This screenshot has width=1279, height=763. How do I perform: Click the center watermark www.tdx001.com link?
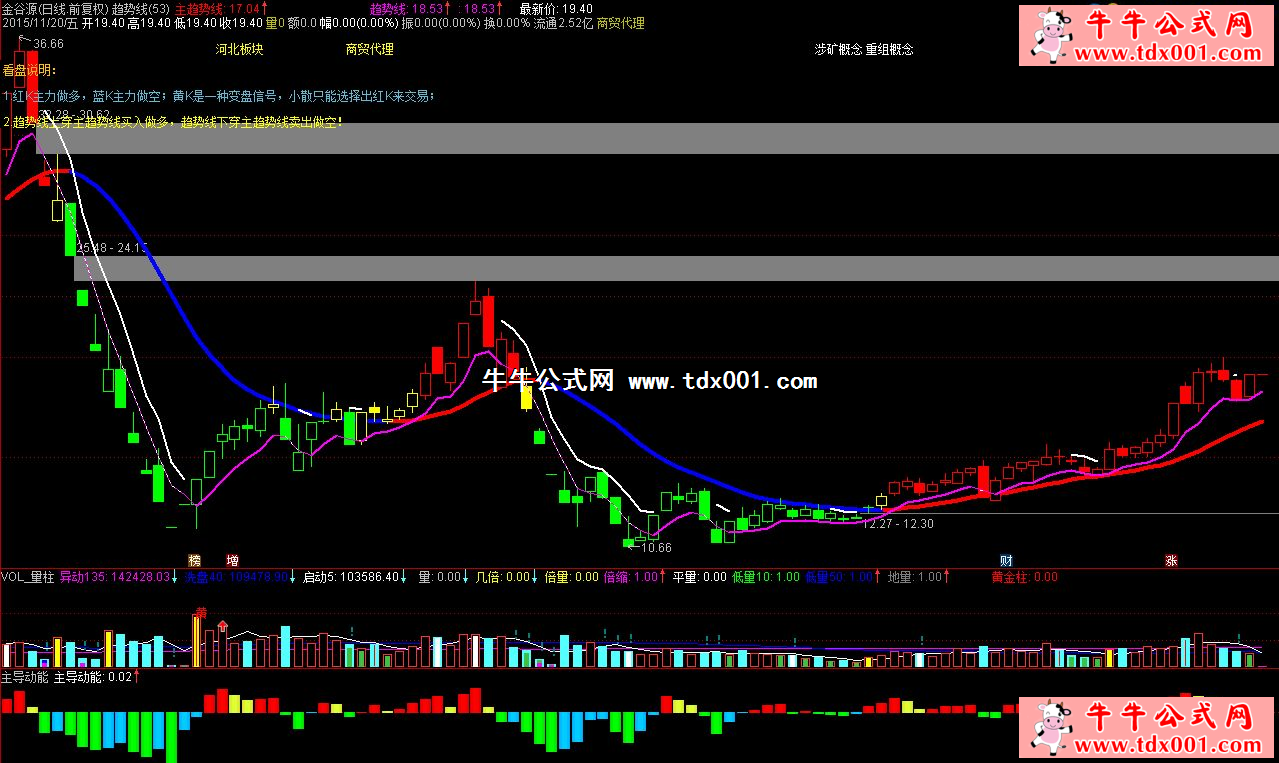[722, 381]
